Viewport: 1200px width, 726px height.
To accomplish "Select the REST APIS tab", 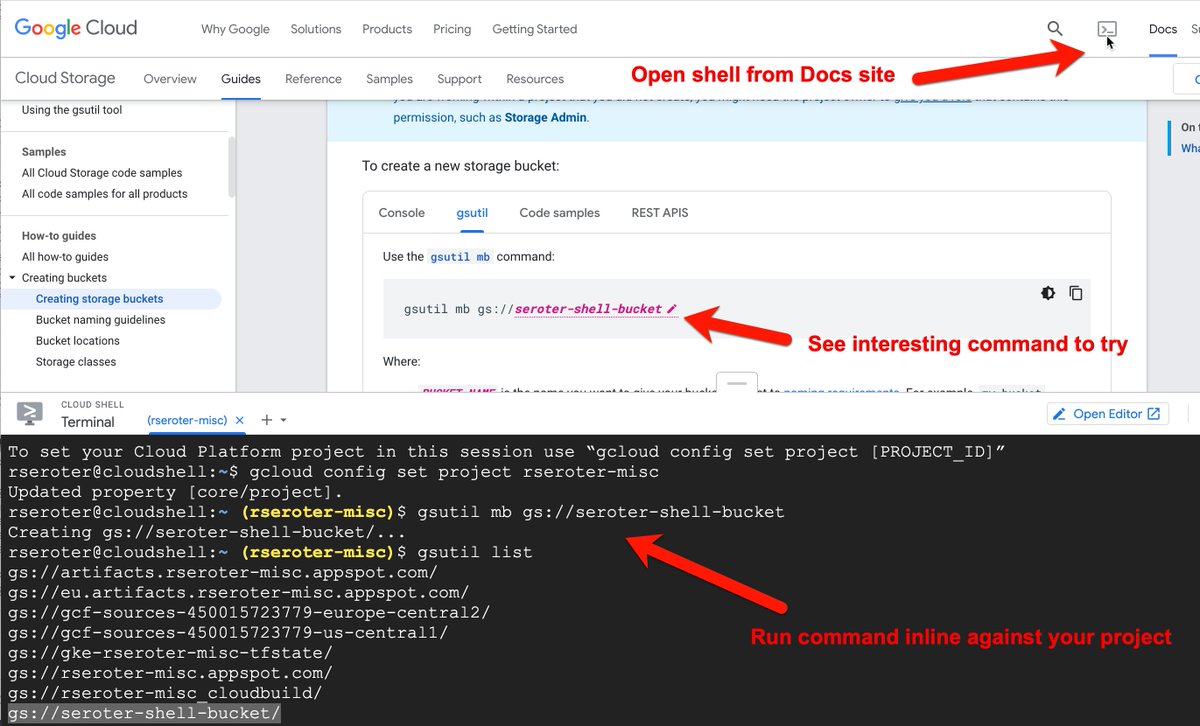I will pyautogui.click(x=660, y=213).
